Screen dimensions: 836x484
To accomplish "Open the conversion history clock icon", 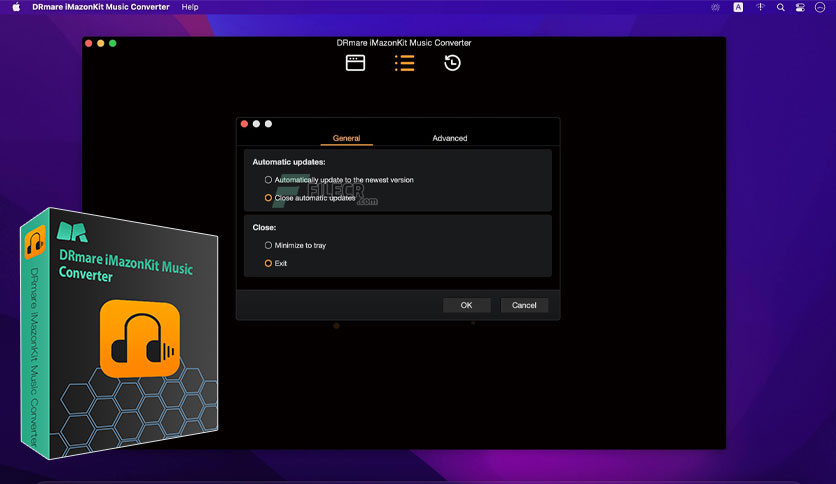I will pyautogui.click(x=452, y=63).
